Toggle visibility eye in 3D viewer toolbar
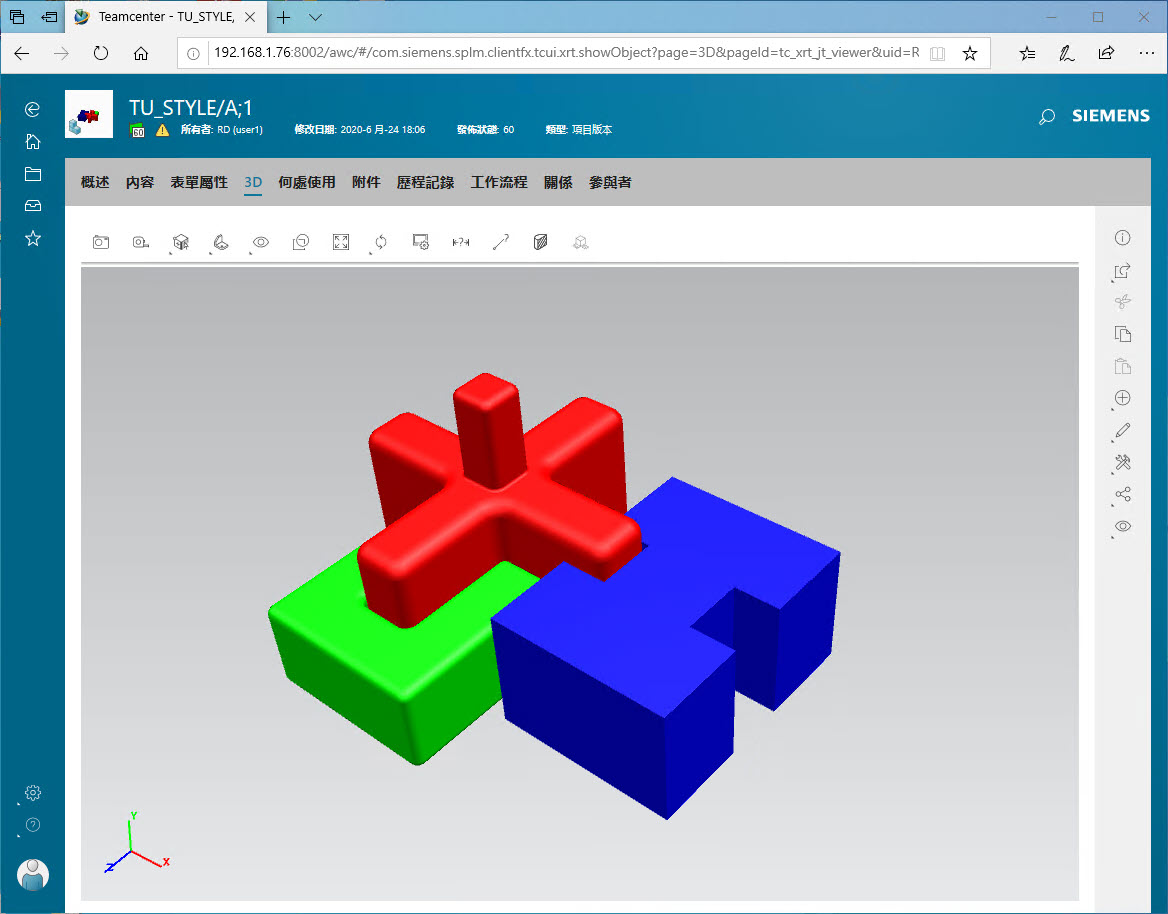This screenshot has width=1168, height=914. [261, 242]
